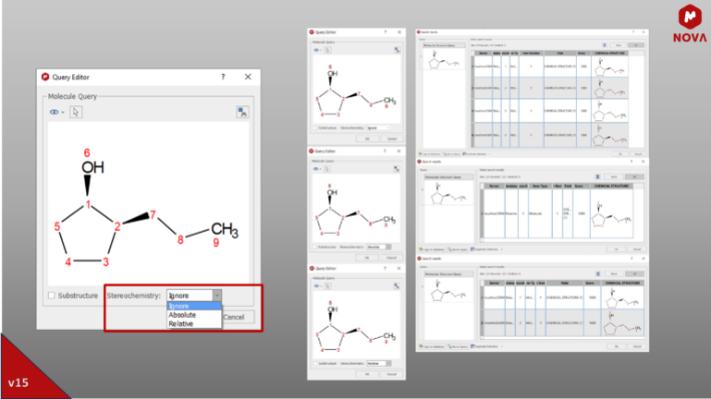Click the question mark help icon in the large Query Editor
The width and height of the screenshot is (711, 399).
click(x=223, y=77)
